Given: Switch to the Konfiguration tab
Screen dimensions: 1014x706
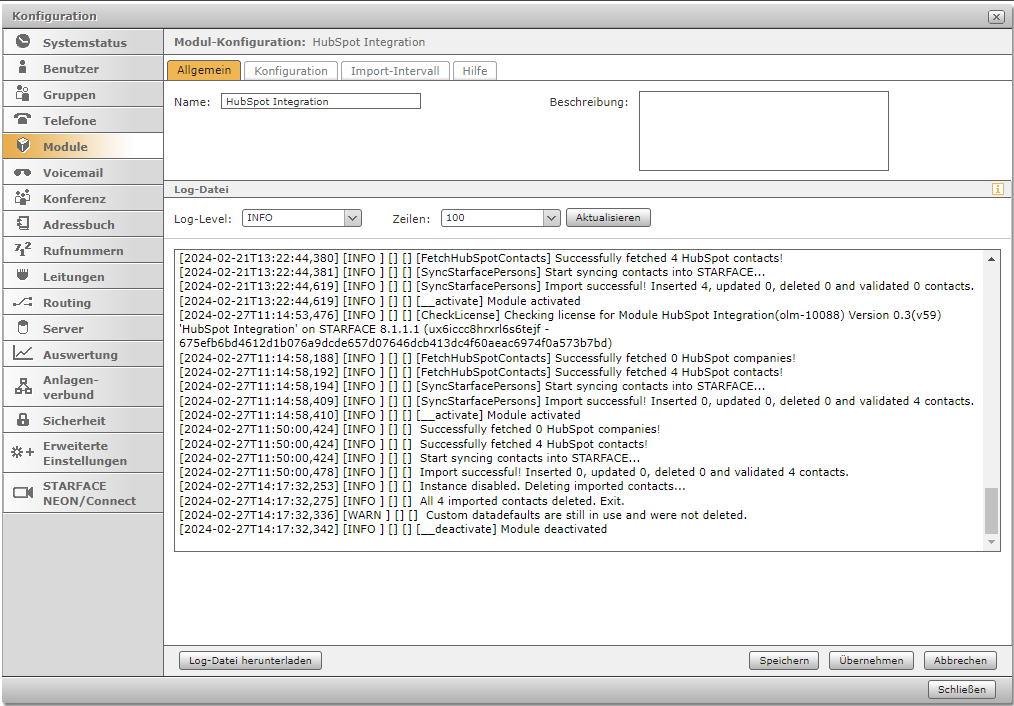Looking at the screenshot, I should tap(290, 71).
